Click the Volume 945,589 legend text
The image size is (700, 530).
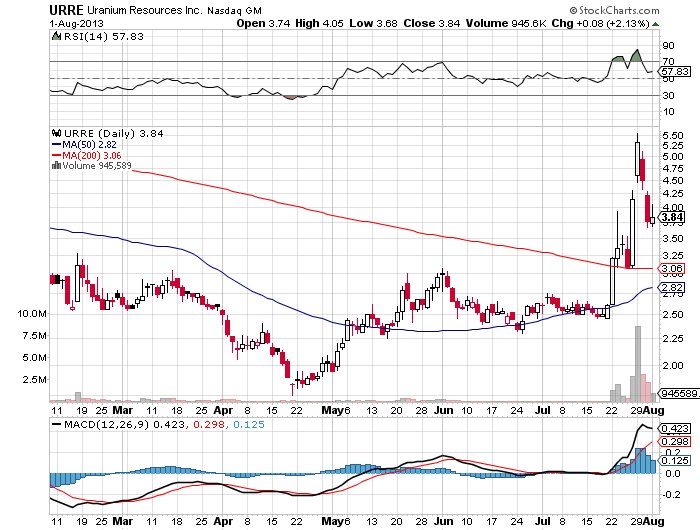[x=97, y=166]
